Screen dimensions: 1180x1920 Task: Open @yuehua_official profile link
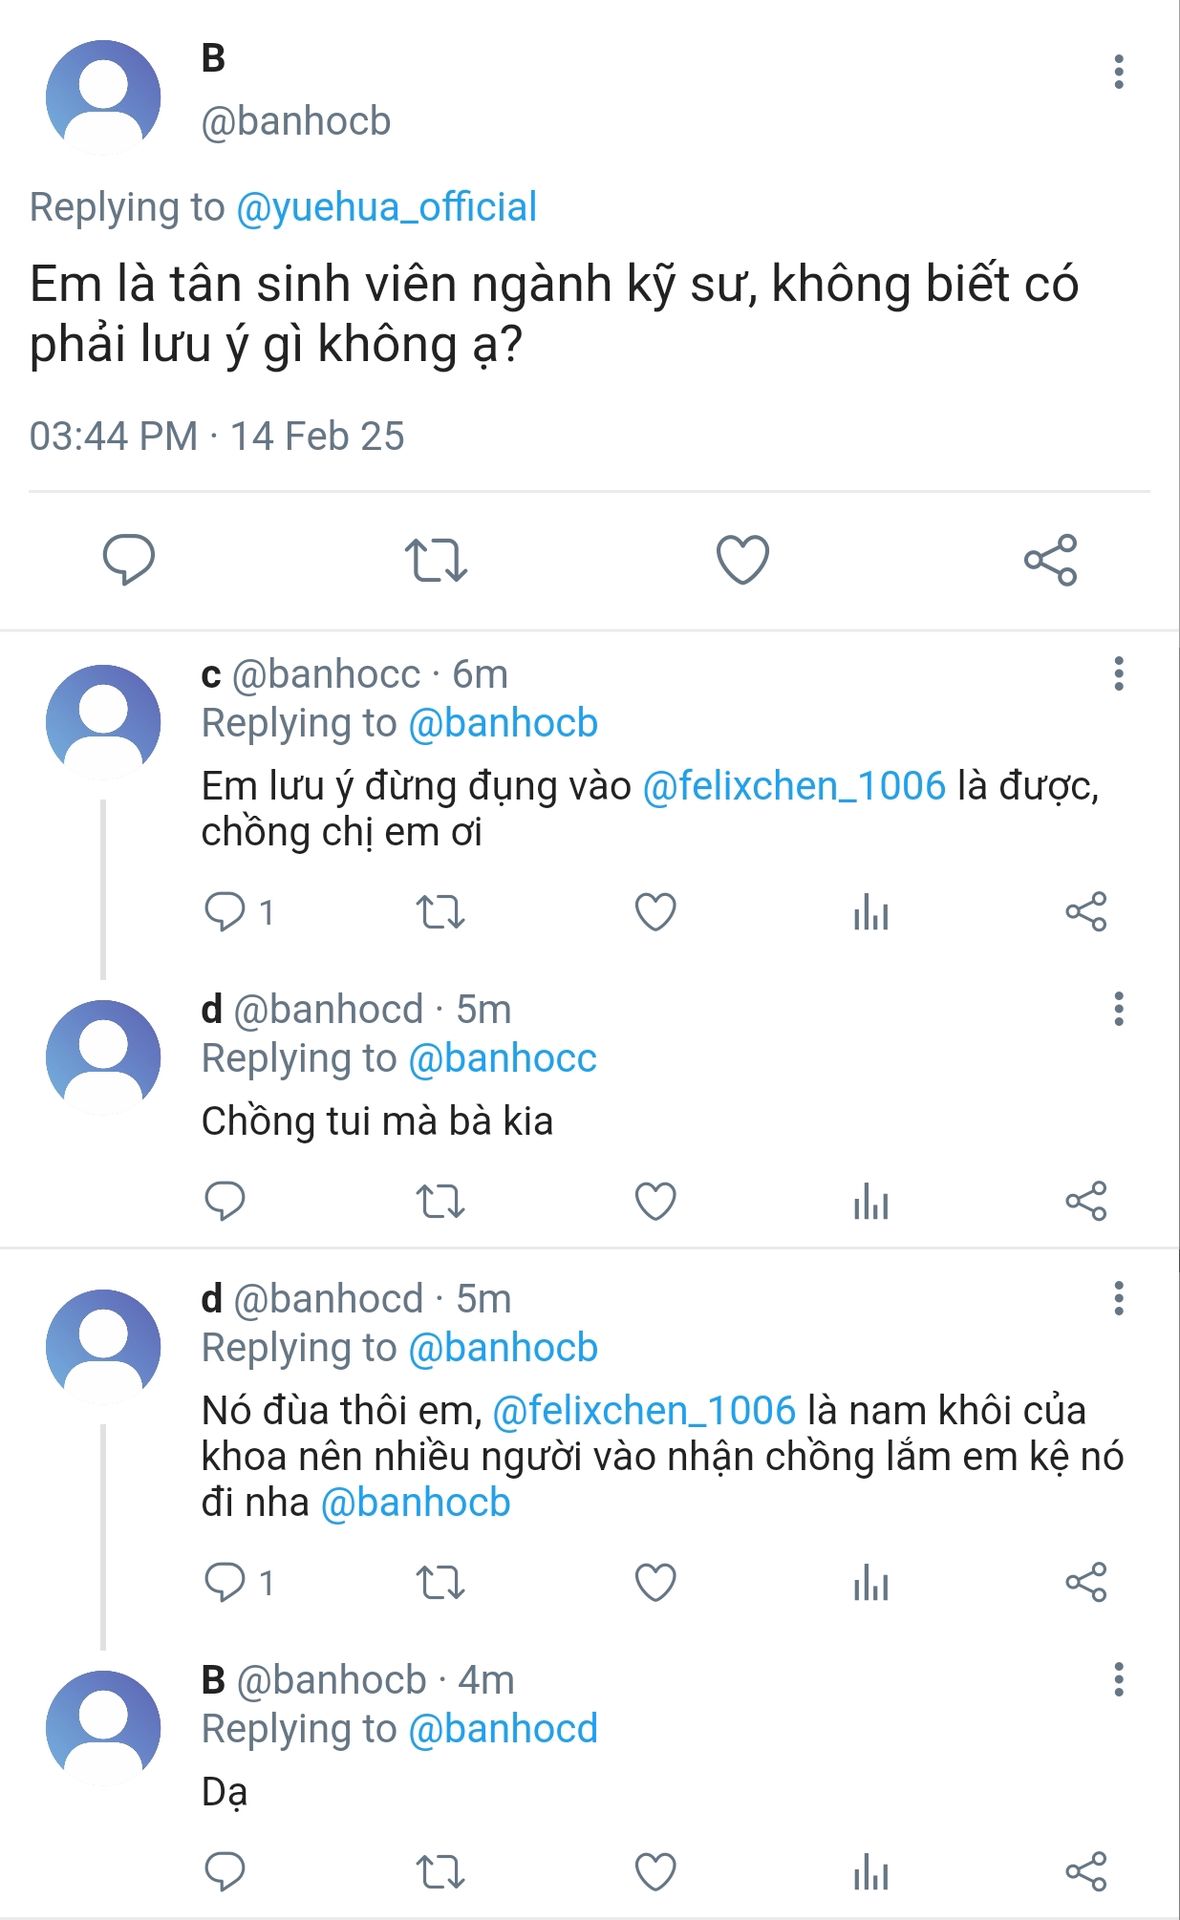tap(386, 207)
